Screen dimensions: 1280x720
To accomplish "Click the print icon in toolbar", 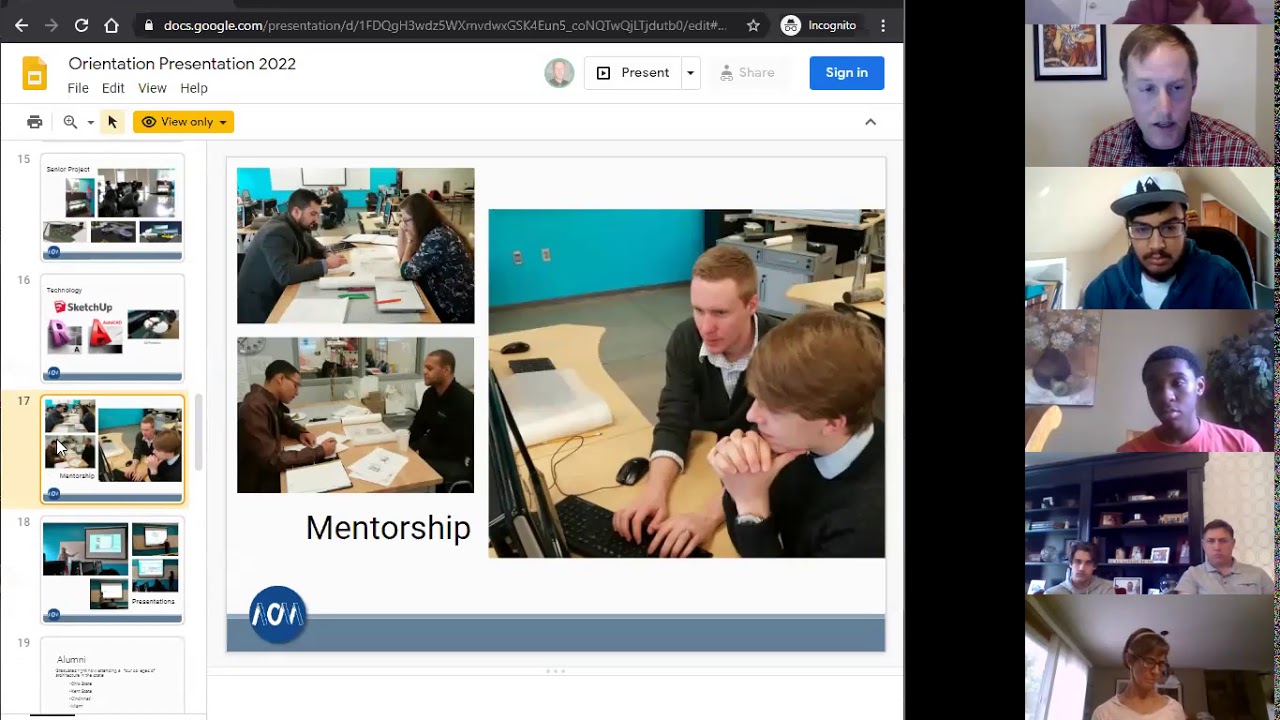I will (35, 122).
